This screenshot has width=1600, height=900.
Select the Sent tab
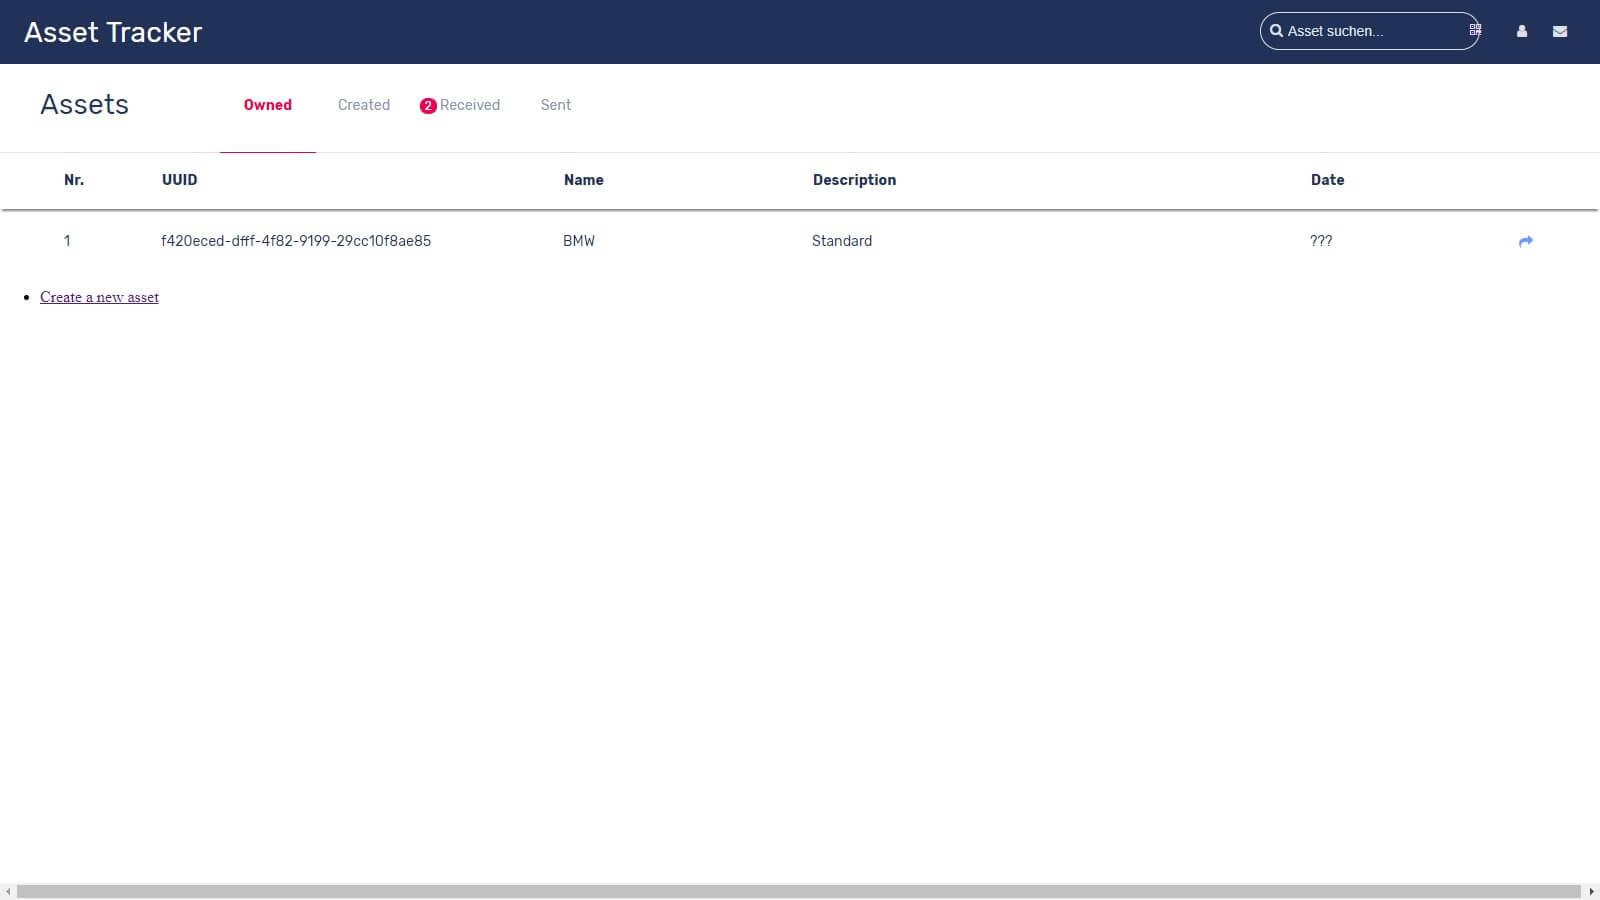click(556, 105)
